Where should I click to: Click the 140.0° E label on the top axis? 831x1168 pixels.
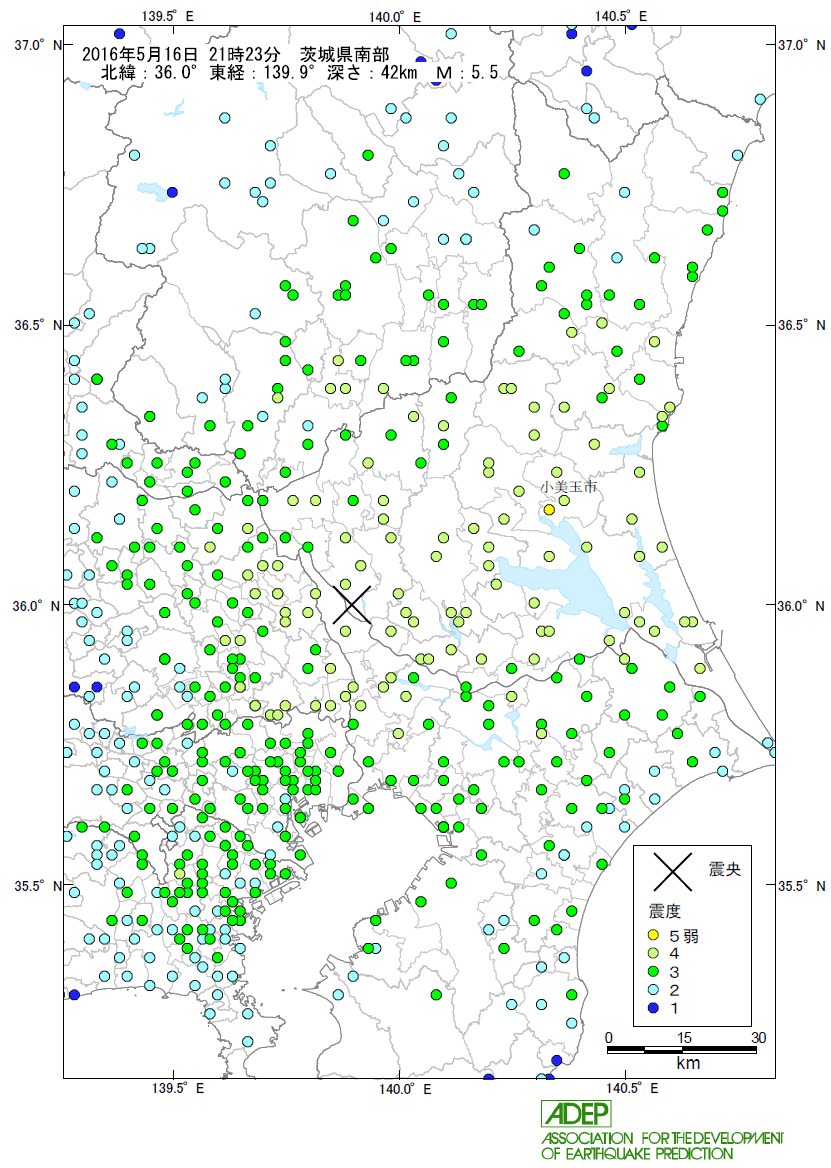coord(395,16)
